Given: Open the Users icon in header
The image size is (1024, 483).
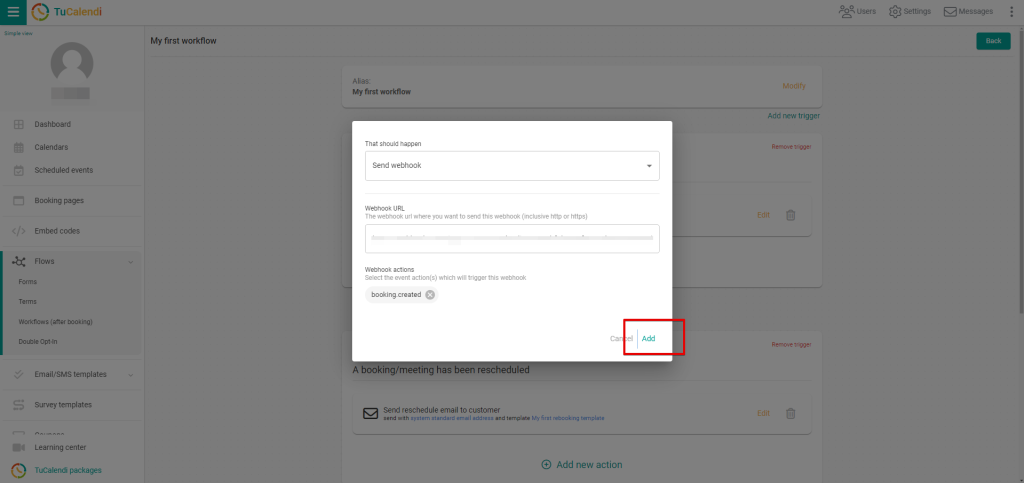Looking at the screenshot, I should click(847, 12).
